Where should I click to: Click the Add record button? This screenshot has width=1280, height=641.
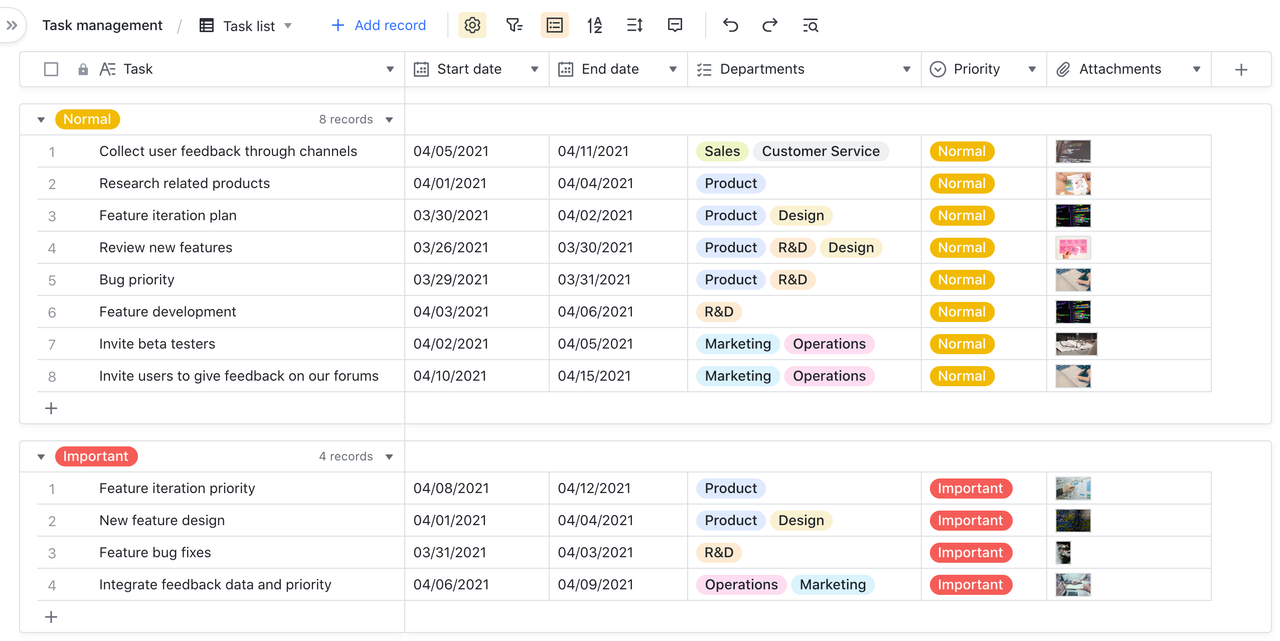tap(378, 25)
